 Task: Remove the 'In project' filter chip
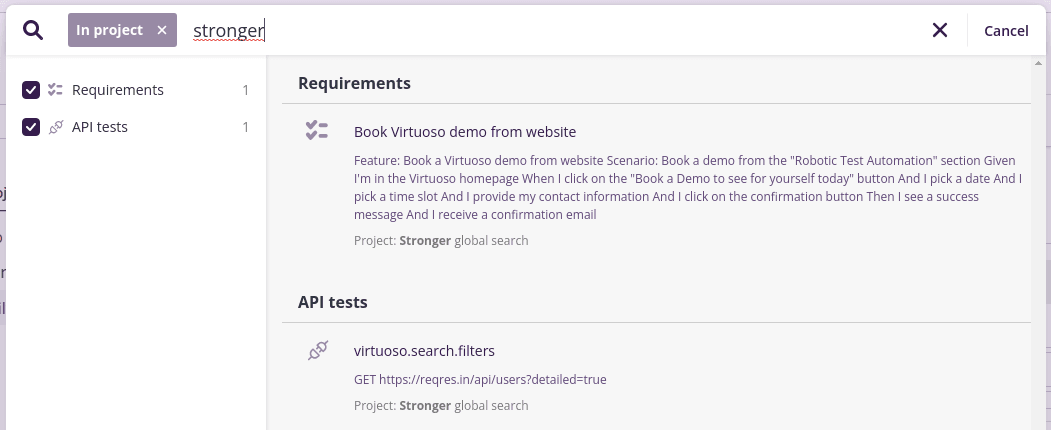pyautogui.click(x=162, y=30)
